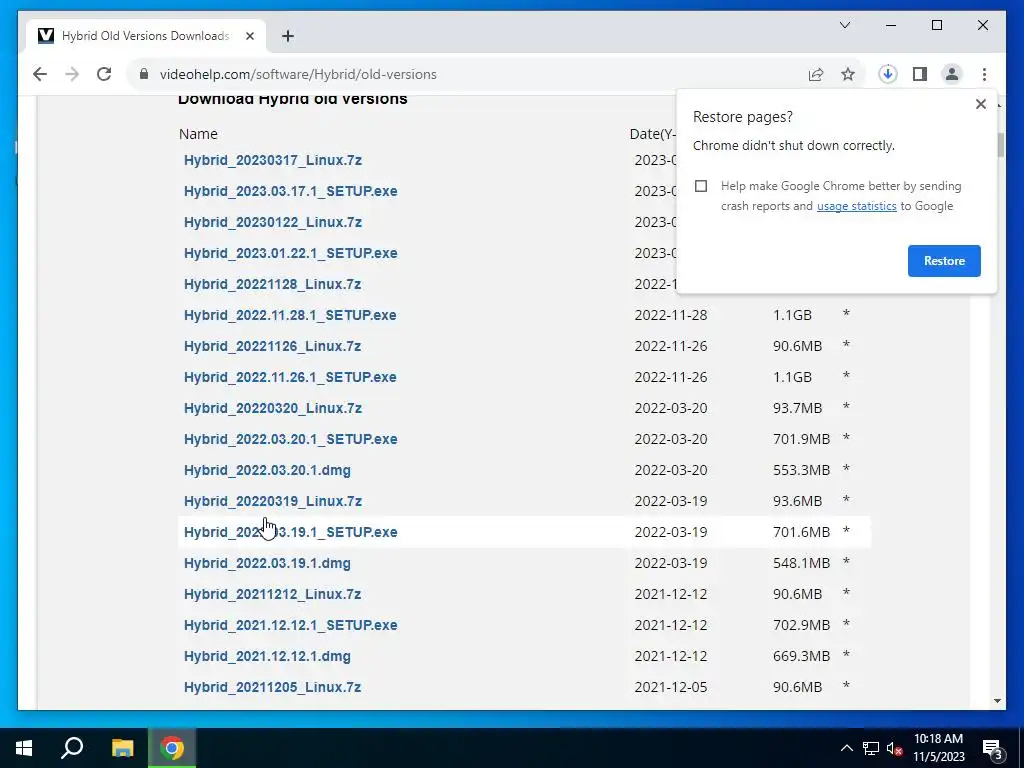
Task: Open Windows taskbar search
Action: tap(72, 748)
